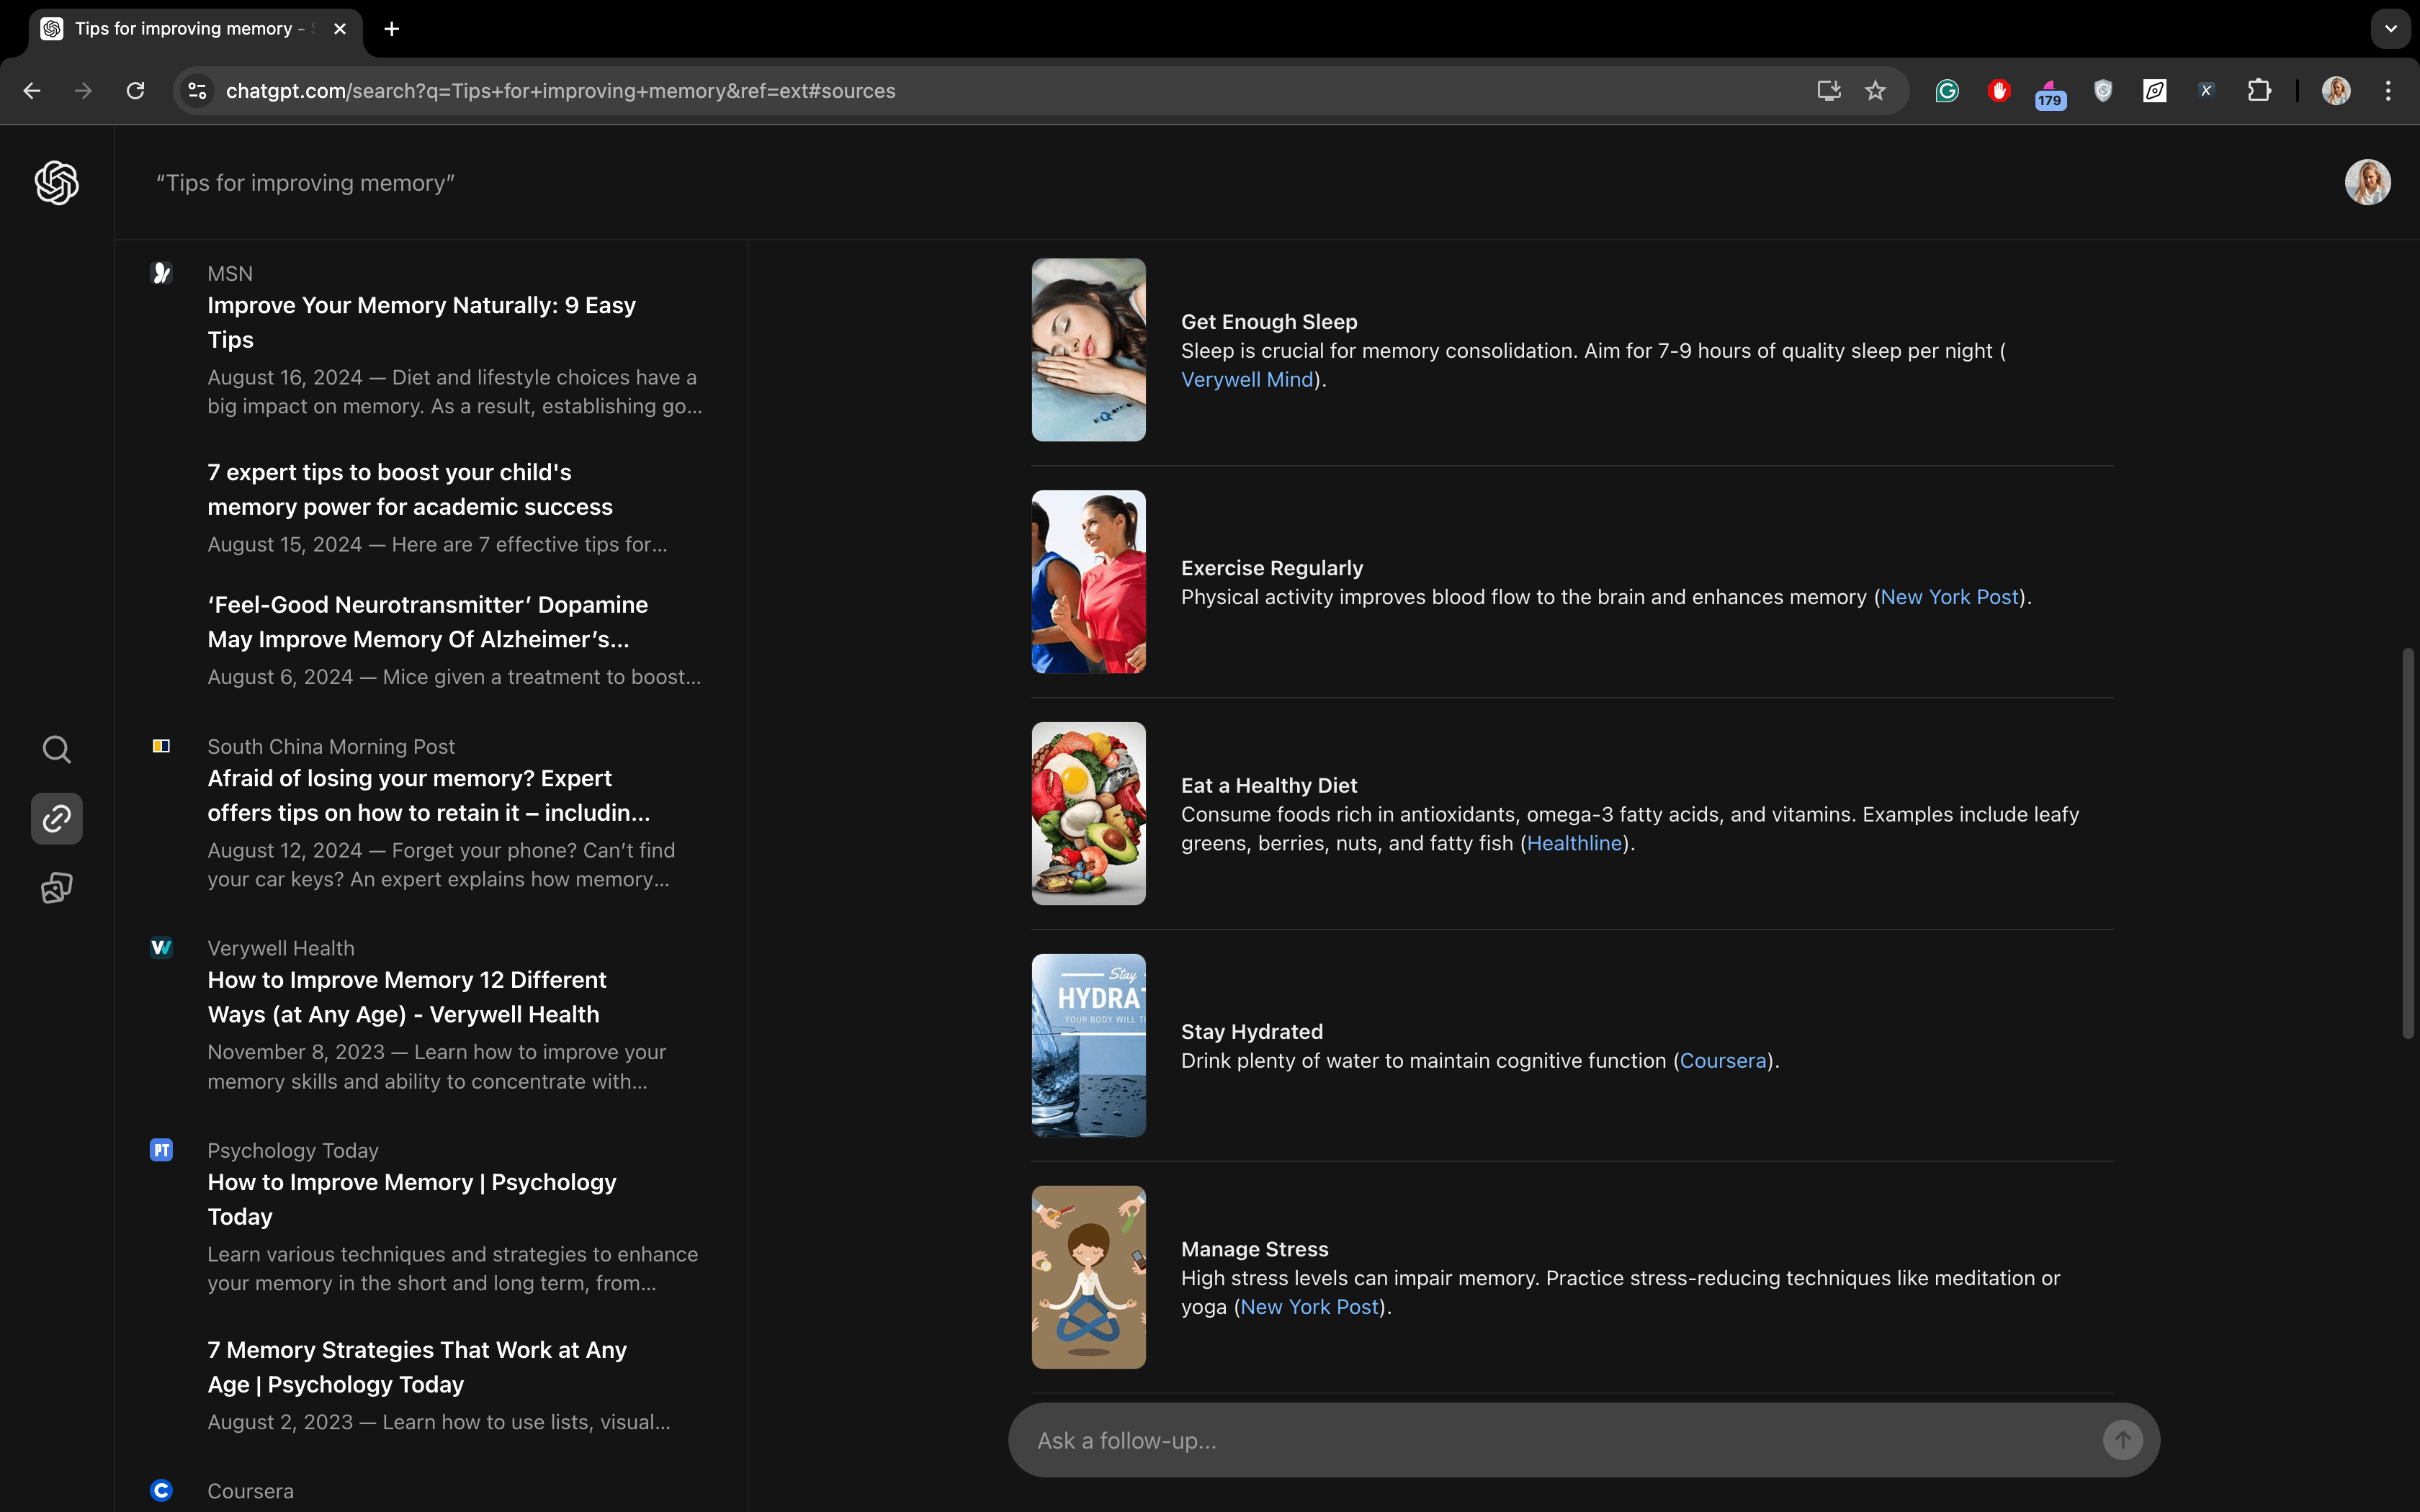Click the Get Enough Sleep heading

pos(1269,322)
